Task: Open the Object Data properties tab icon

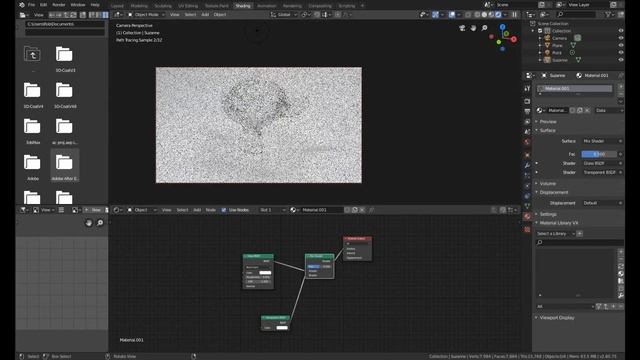Action: (527, 206)
